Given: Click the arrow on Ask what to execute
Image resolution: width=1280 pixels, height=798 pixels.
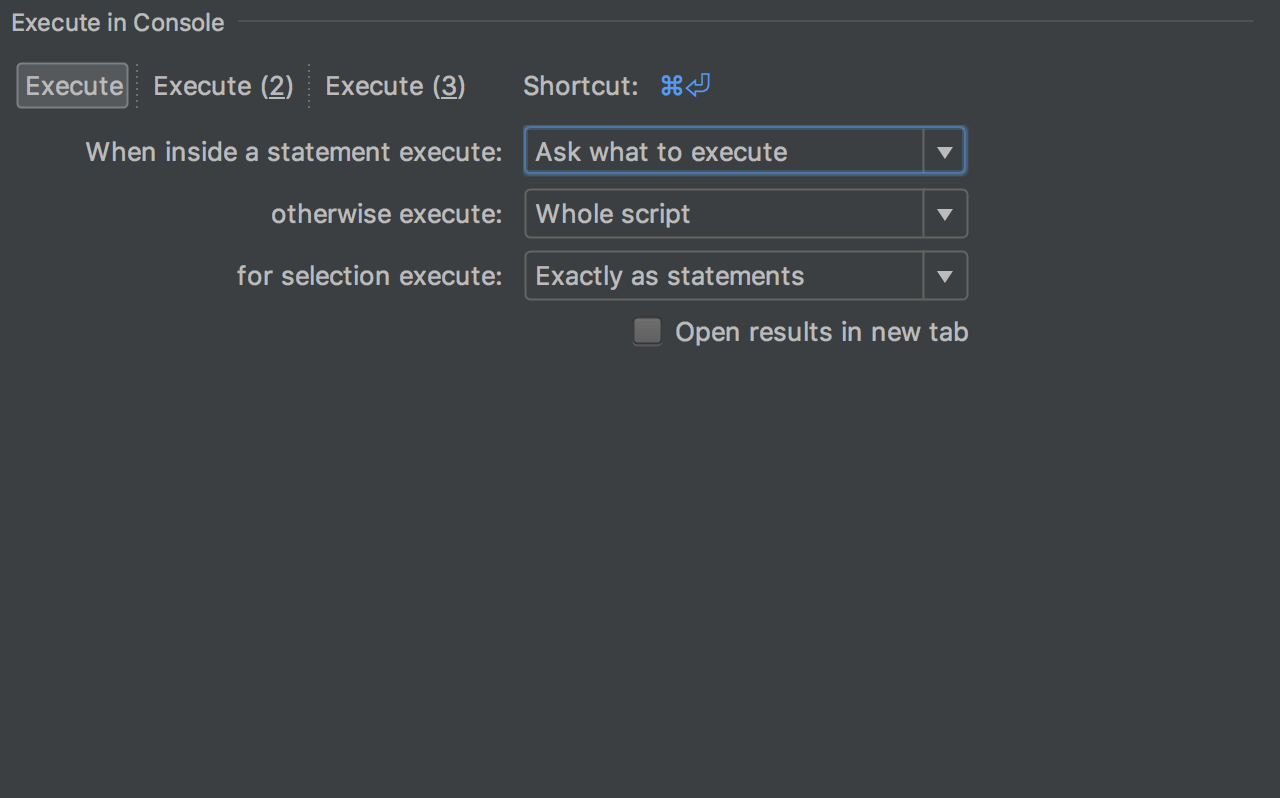Looking at the screenshot, I should click(x=944, y=152).
